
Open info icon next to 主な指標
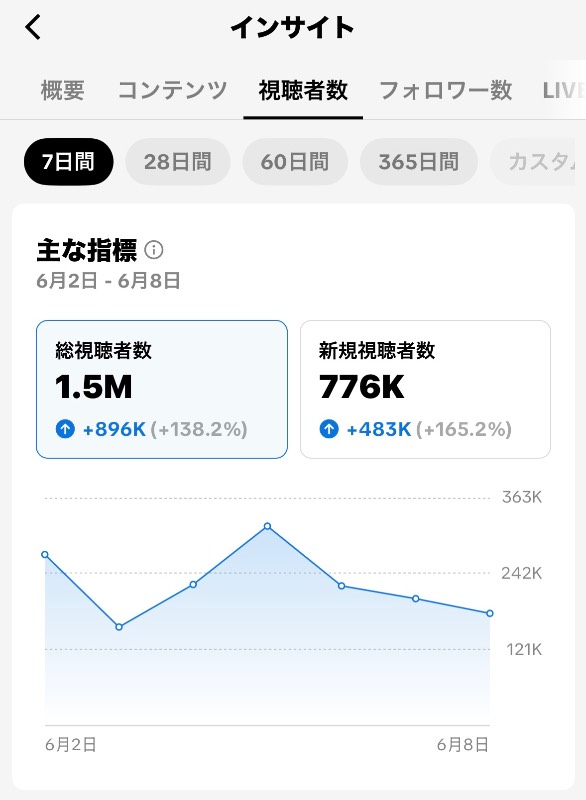[x=154, y=250]
